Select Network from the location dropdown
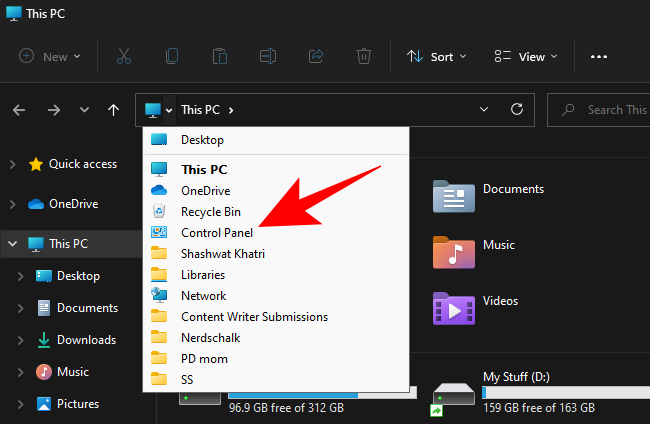Viewport: 650px width, 424px height. [203, 296]
